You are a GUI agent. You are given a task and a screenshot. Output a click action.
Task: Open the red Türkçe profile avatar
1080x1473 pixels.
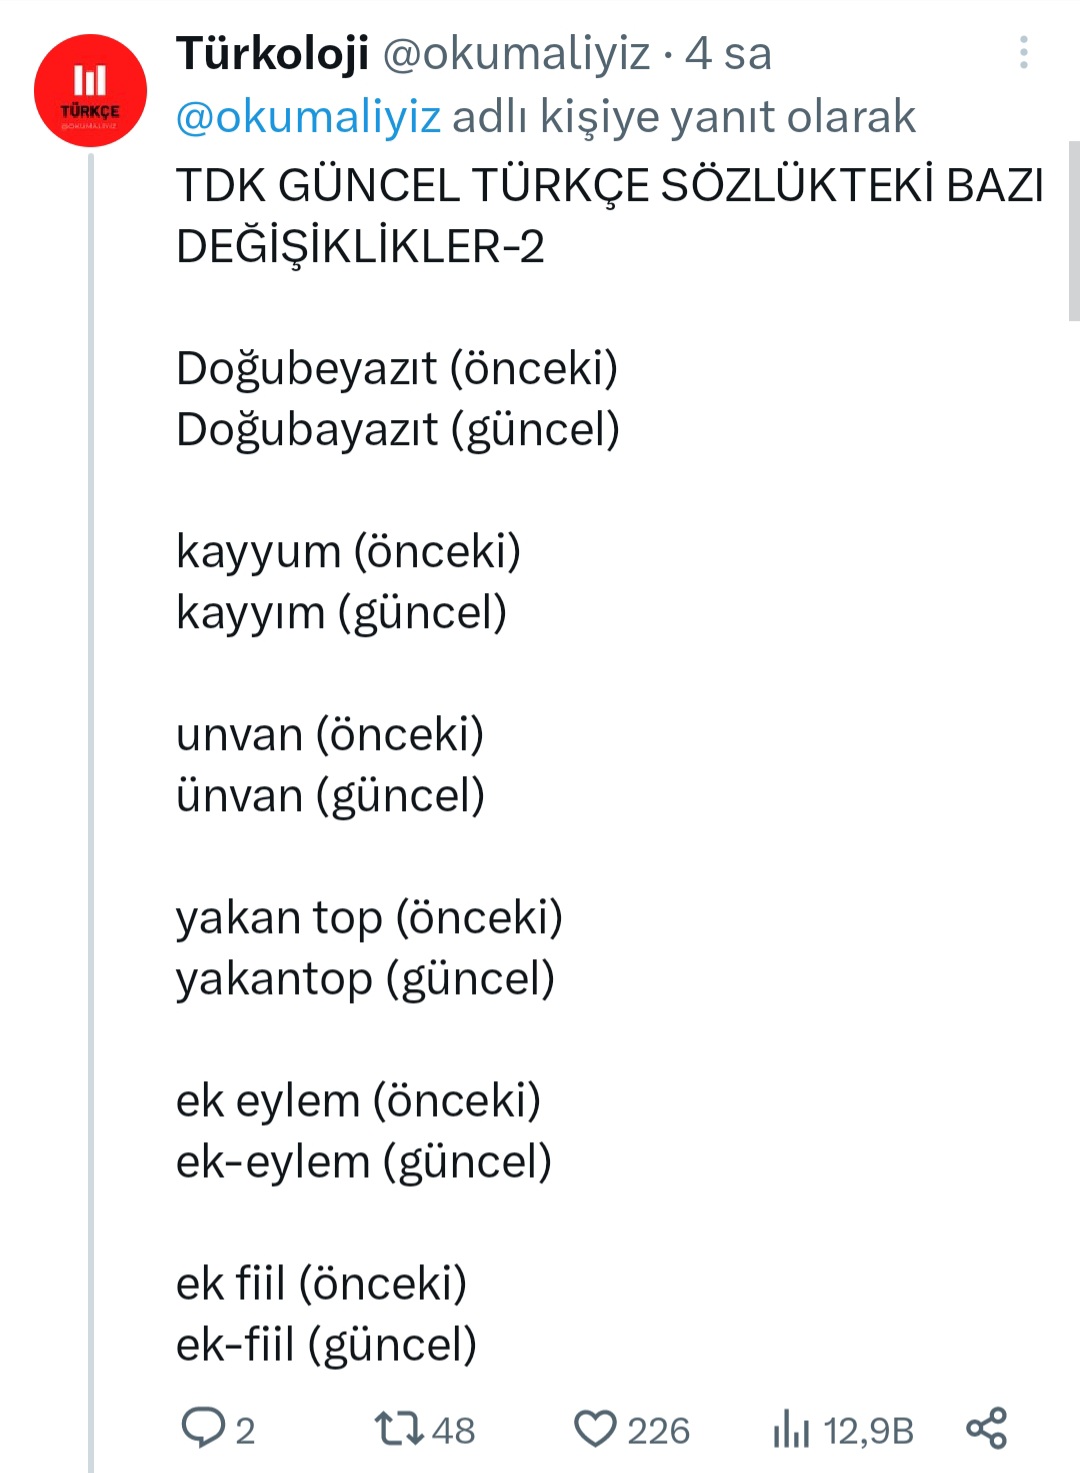pos(90,91)
